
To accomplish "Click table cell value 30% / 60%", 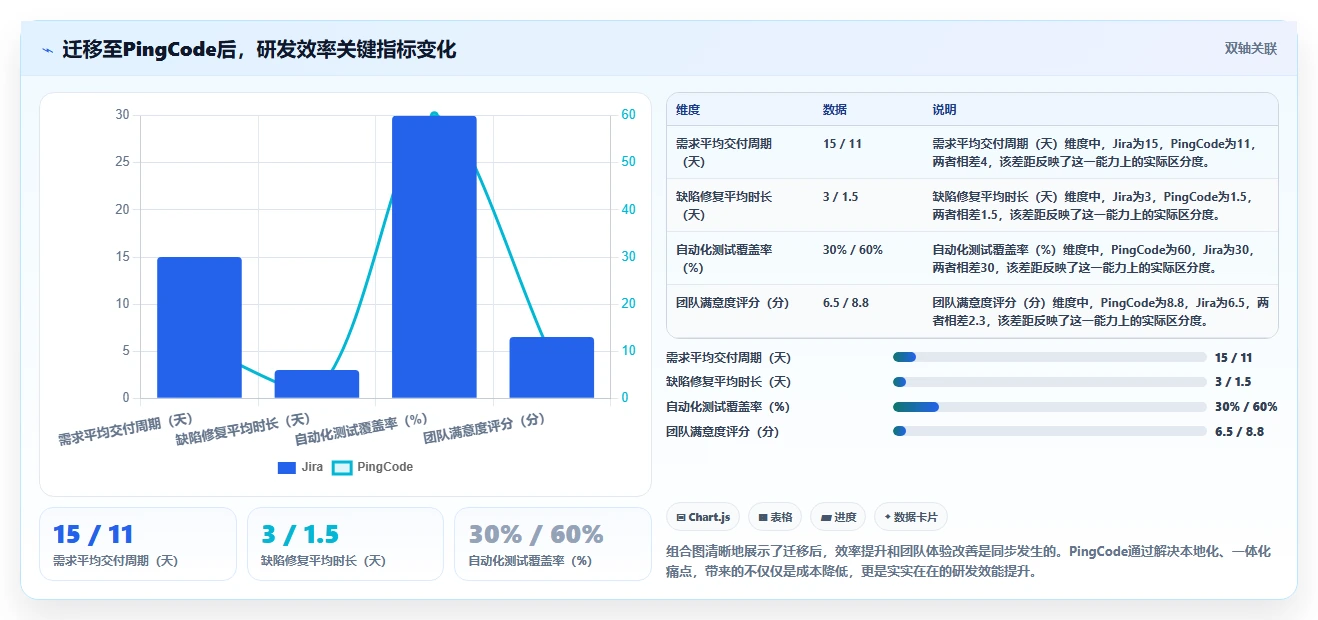I will point(853,250).
